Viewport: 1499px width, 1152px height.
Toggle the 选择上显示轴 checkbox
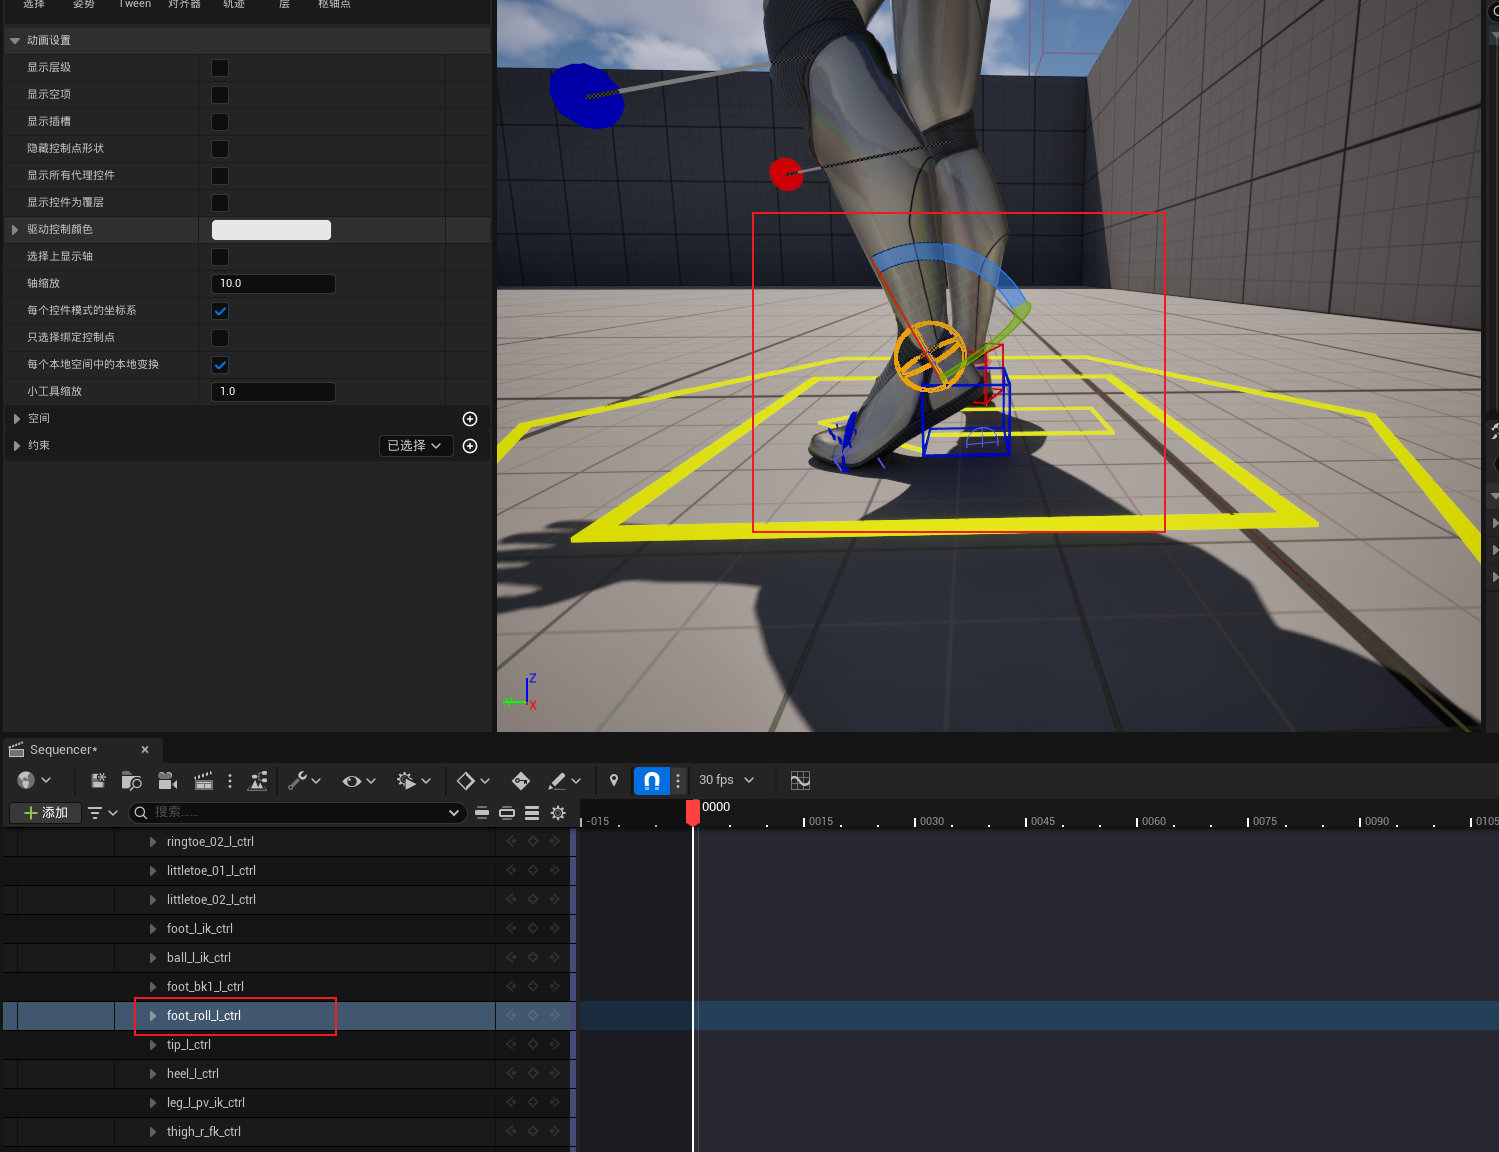(220, 257)
